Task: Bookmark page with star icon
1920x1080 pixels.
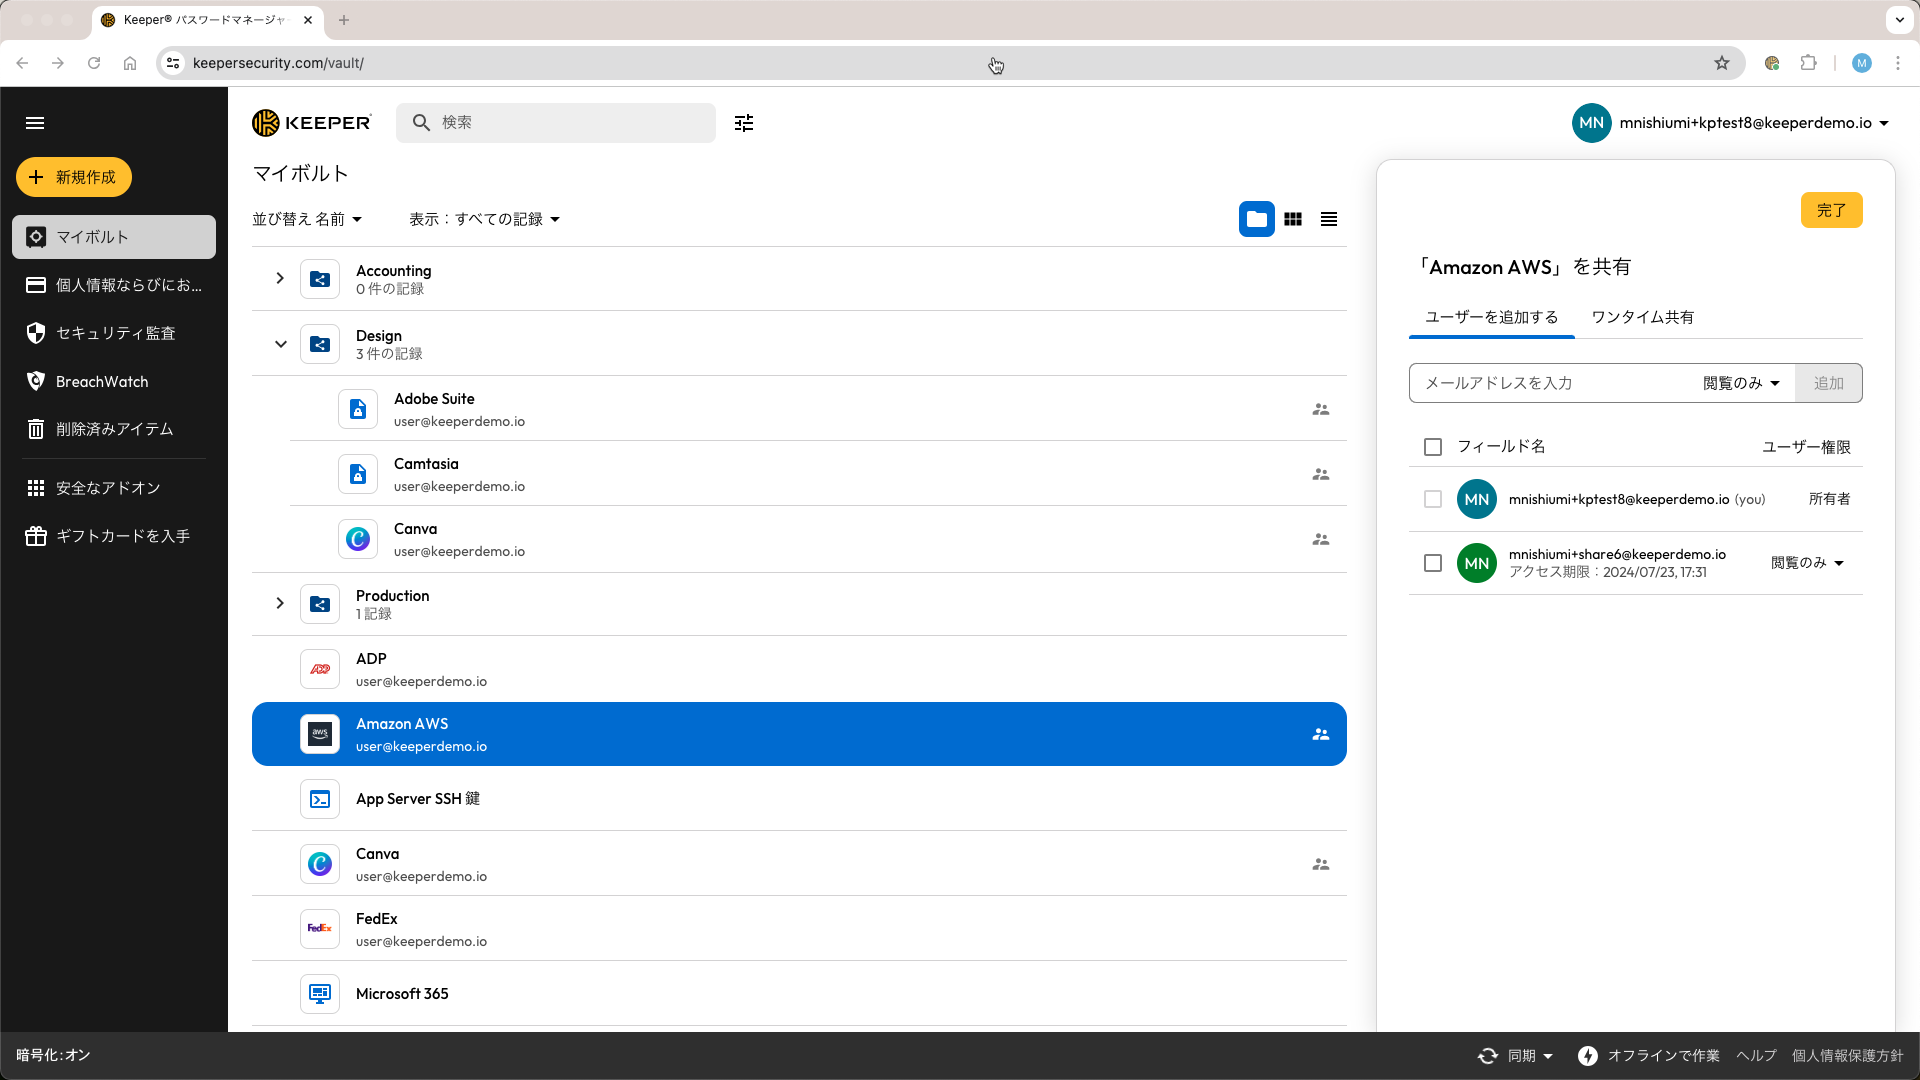Action: [x=1722, y=63]
